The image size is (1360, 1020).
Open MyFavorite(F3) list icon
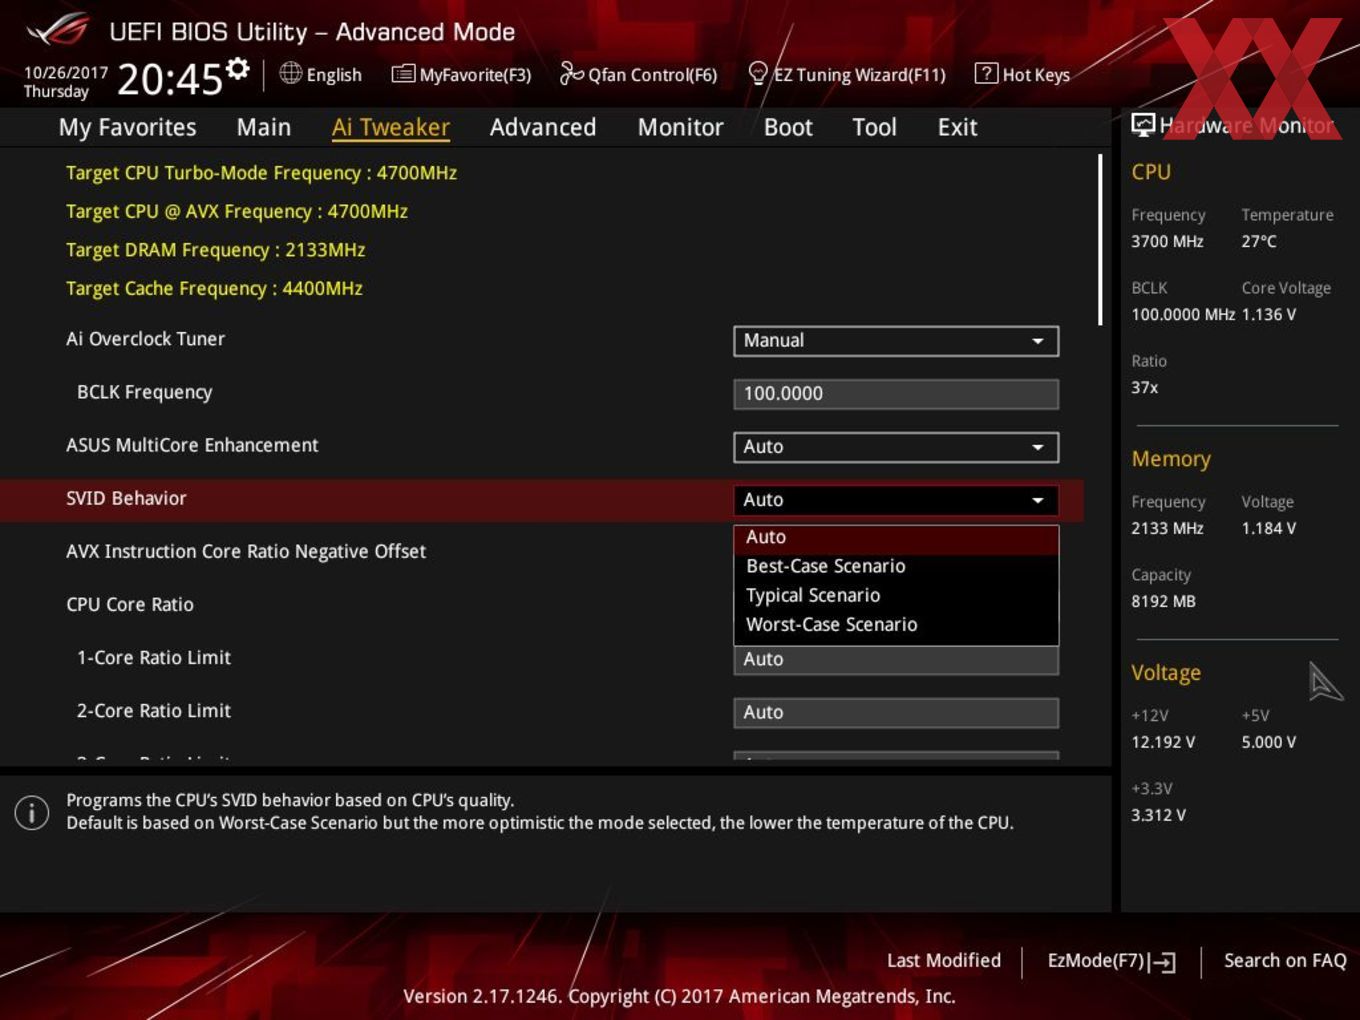click(403, 74)
